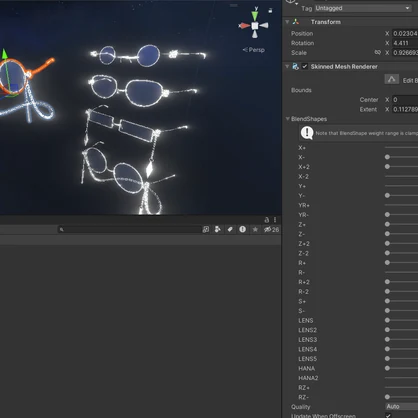Click the HANA2 blendshape label

(x=308, y=378)
